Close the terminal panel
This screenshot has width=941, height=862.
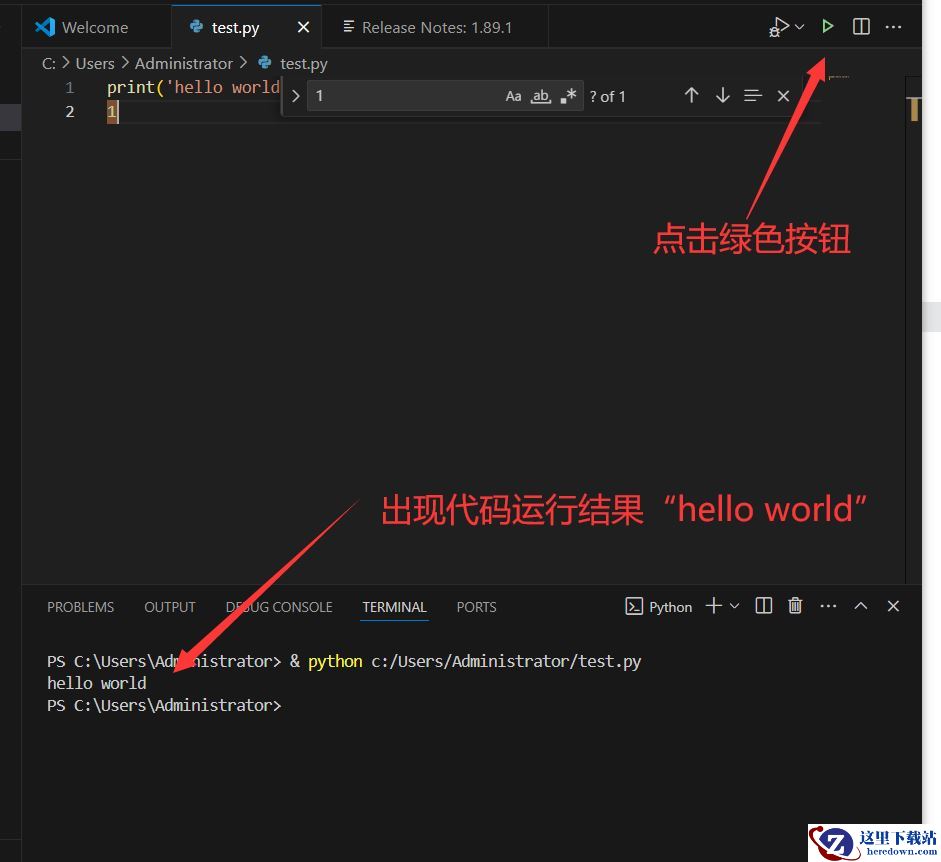tap(893, 606)
